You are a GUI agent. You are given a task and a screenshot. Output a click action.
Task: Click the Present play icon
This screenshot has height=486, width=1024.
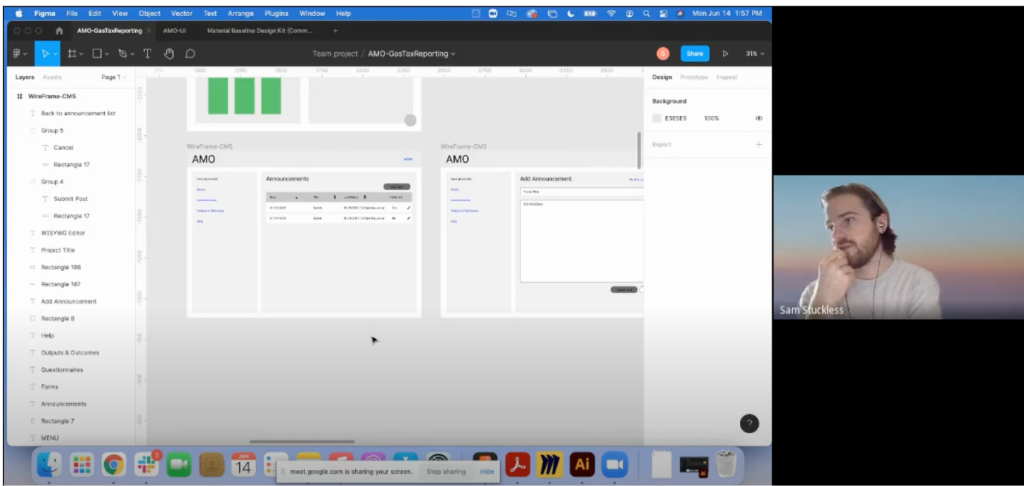725,53
